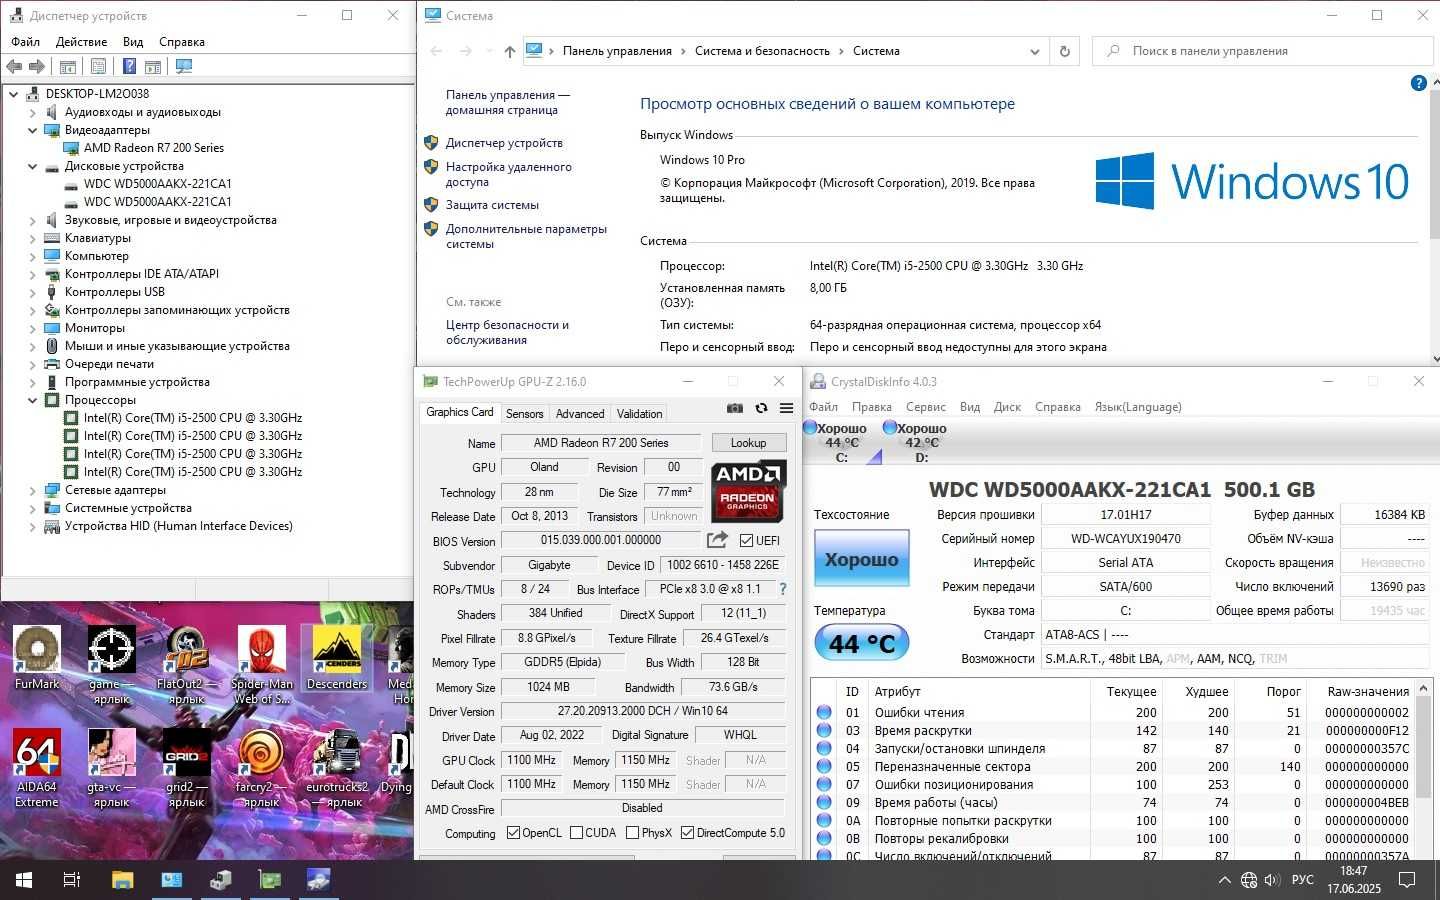
Task: Open Task View on the taskbar
Action: [x=72, y=880]
